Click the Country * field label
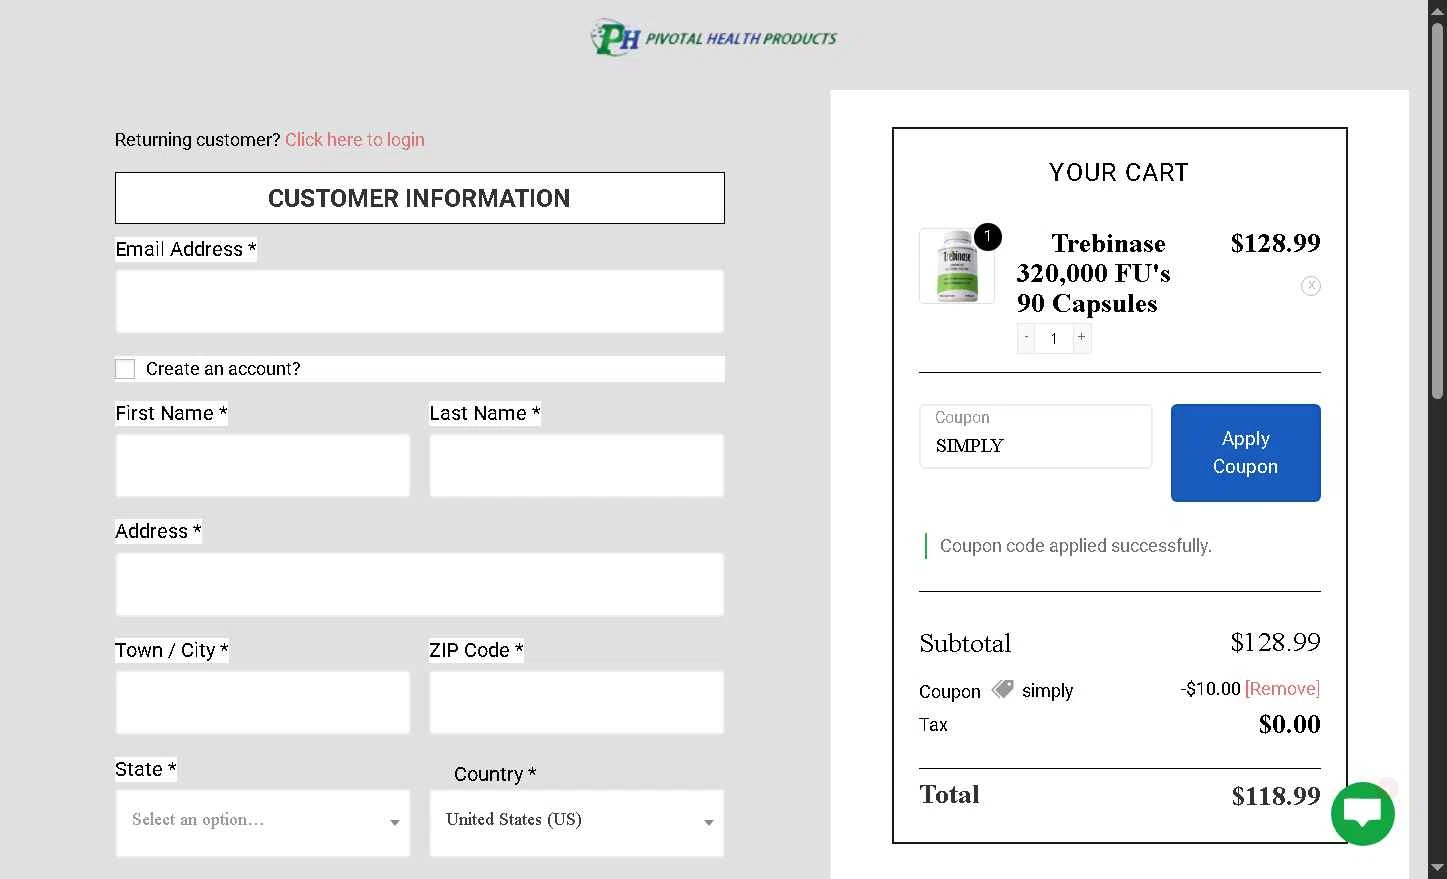Screen dimensions: 1447x879 pos(495,774)
